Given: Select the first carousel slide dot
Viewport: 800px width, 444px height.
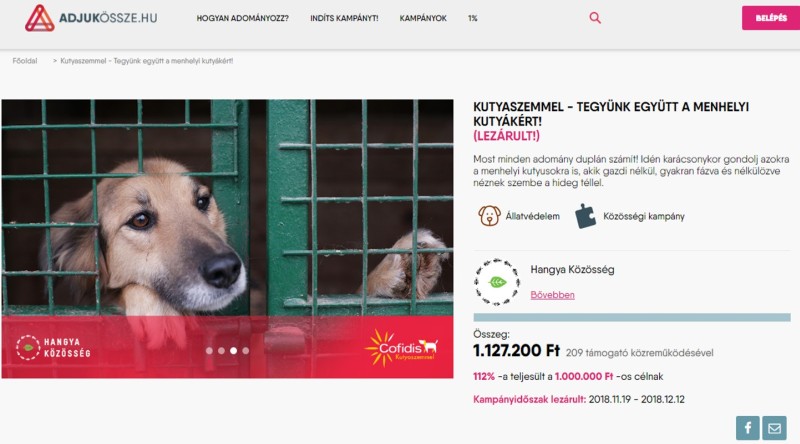Looking at the screenshot, I should (209, 351).
